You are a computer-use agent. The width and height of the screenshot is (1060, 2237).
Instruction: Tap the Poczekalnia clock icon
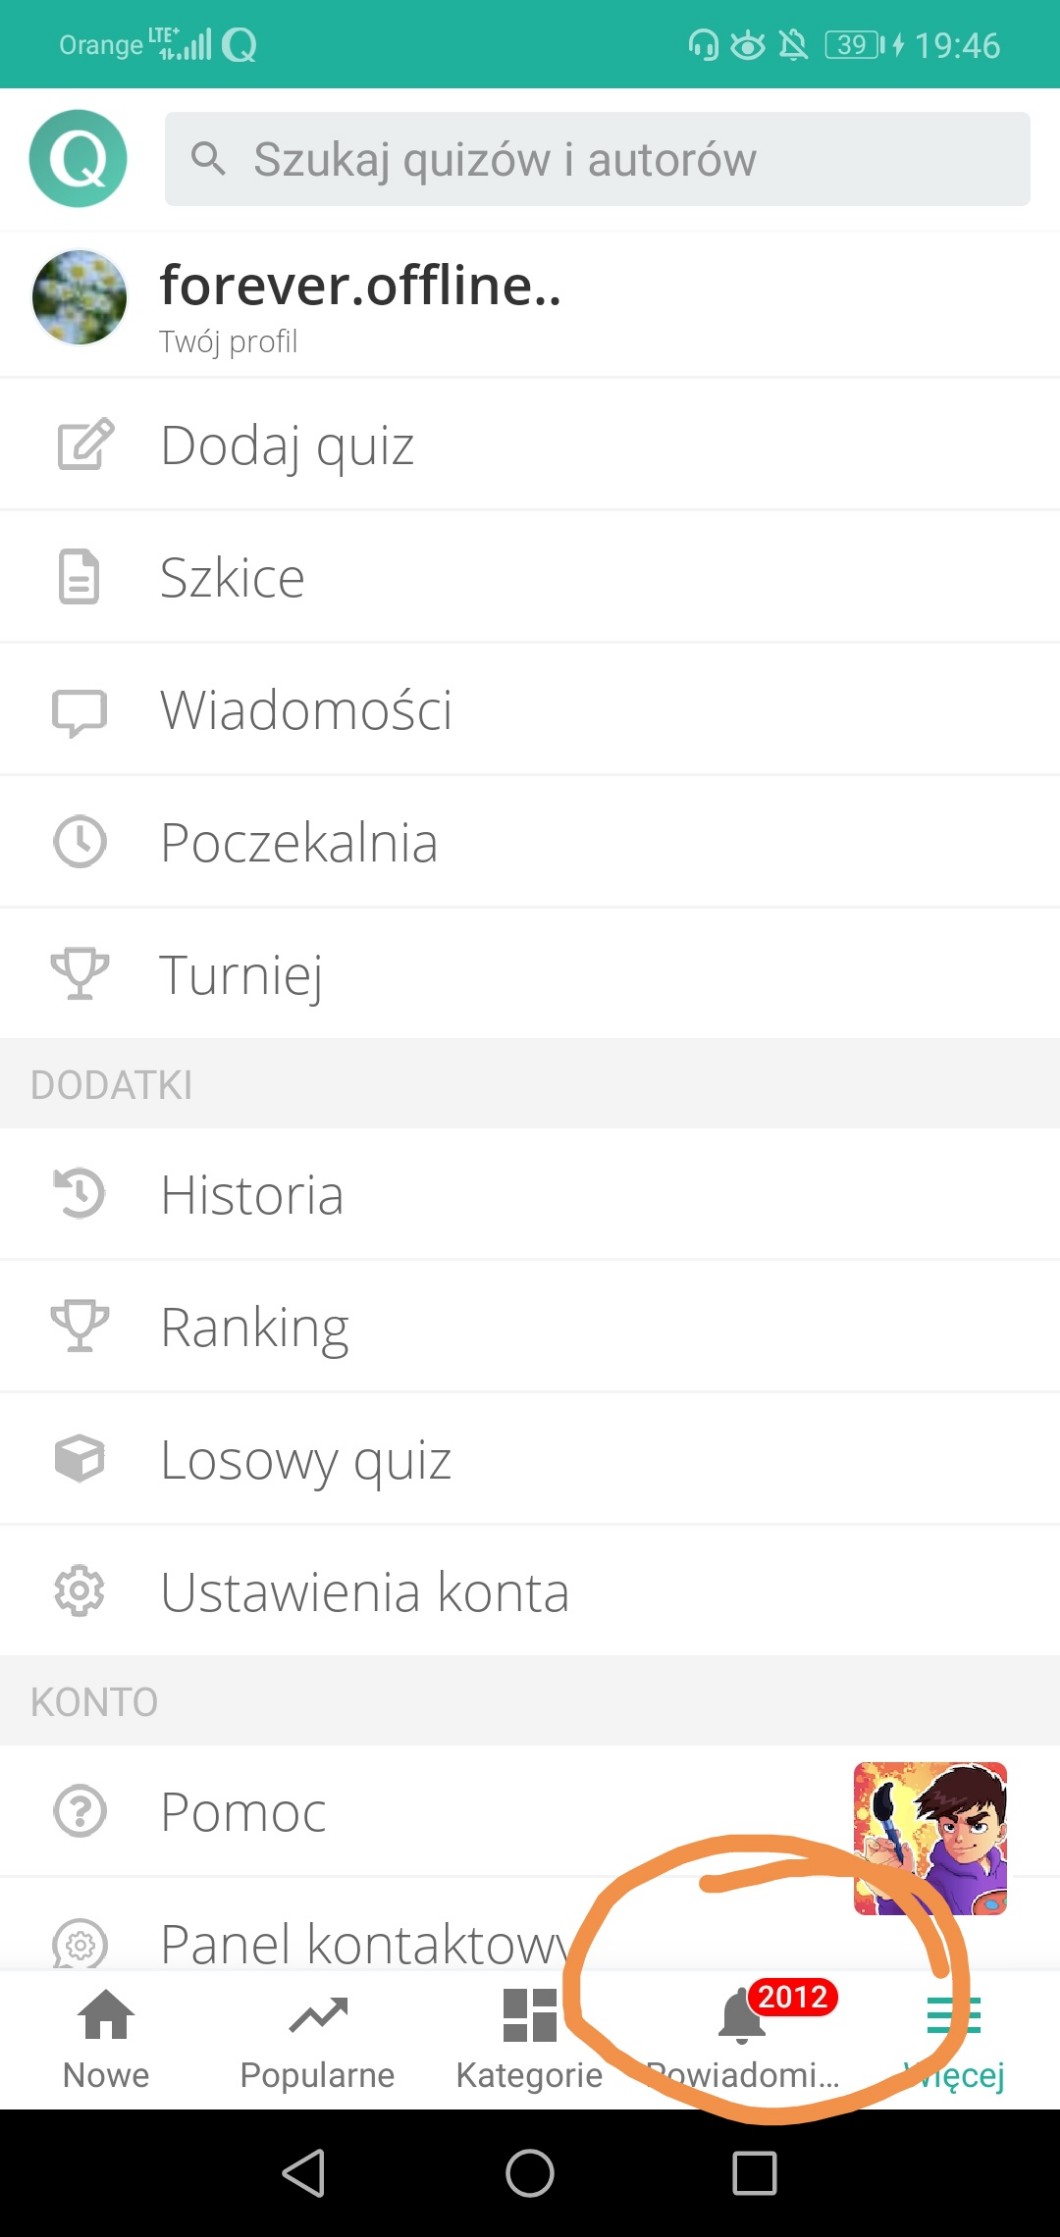pos(79,842)
